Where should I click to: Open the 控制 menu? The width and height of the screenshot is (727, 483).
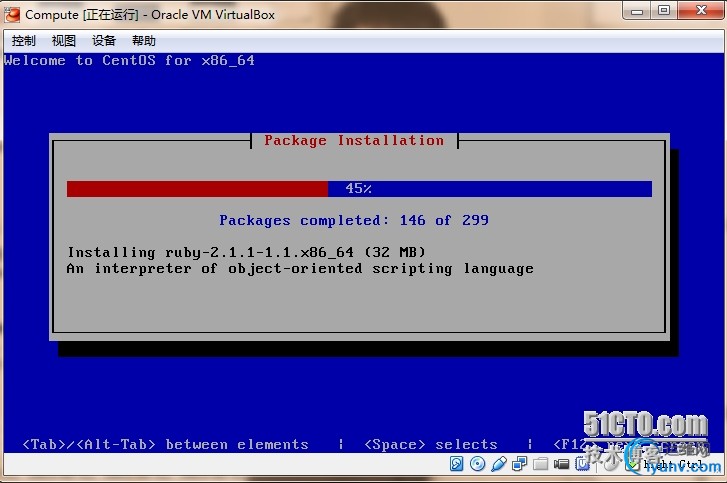(23, 41)
